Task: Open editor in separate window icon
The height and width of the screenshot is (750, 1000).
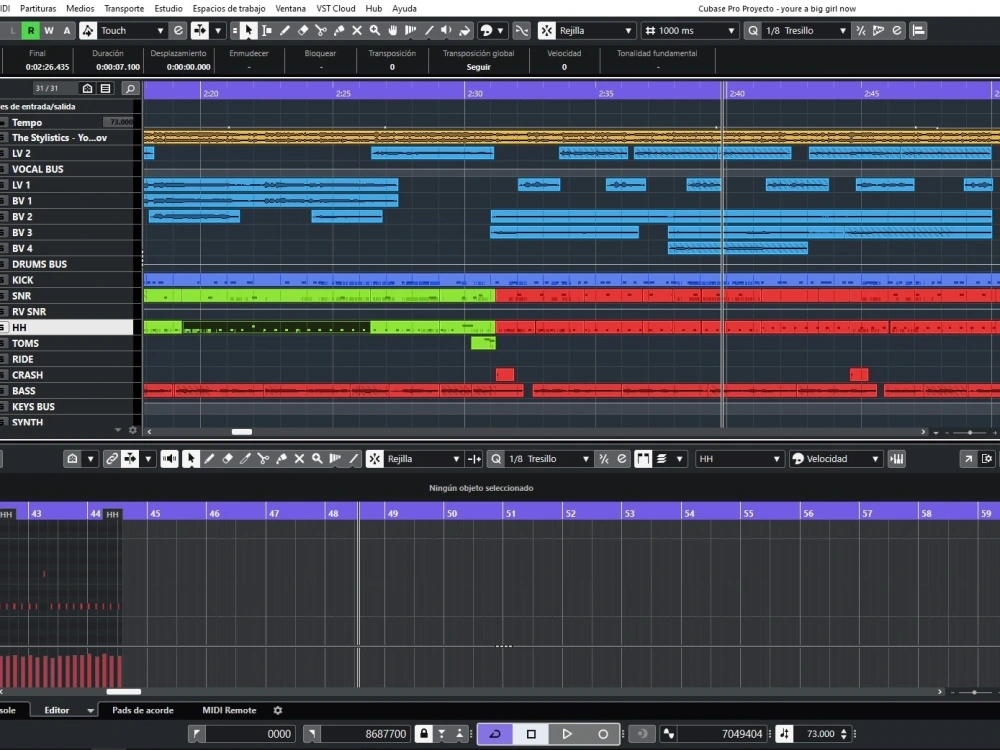Action: coord(968,459)
